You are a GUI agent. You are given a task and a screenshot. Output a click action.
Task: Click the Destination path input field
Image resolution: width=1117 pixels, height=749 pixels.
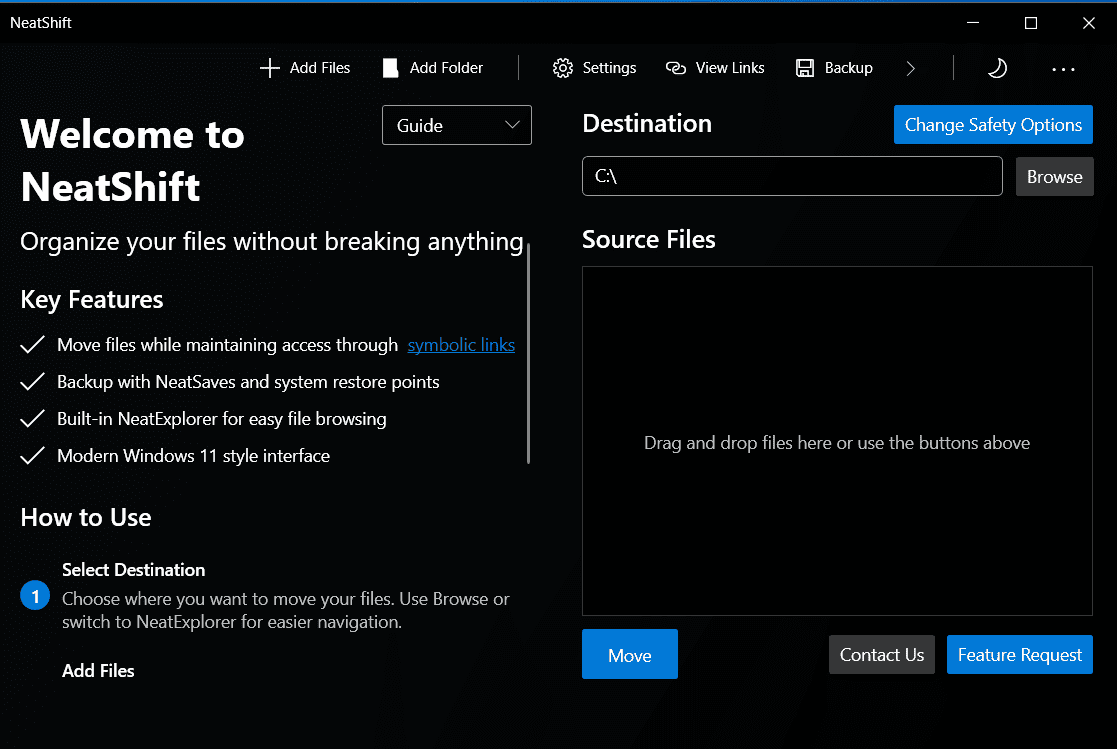(791, 176)
